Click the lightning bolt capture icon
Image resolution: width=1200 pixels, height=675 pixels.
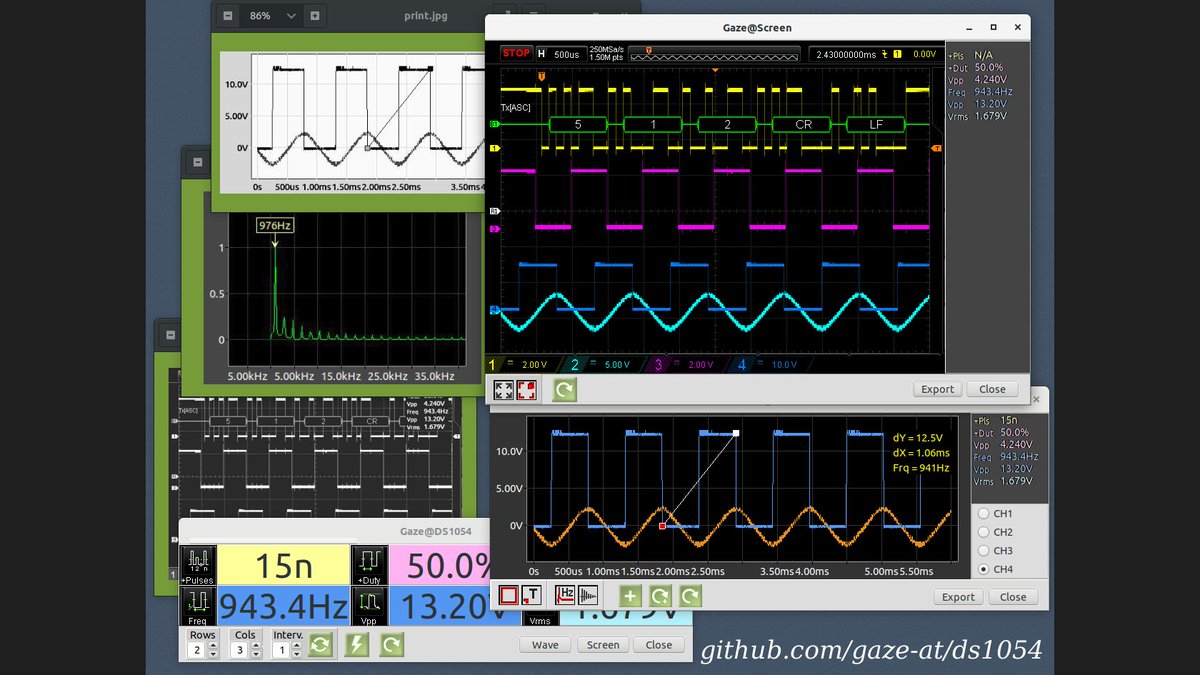pyautogui.click(x=357, y=644)
